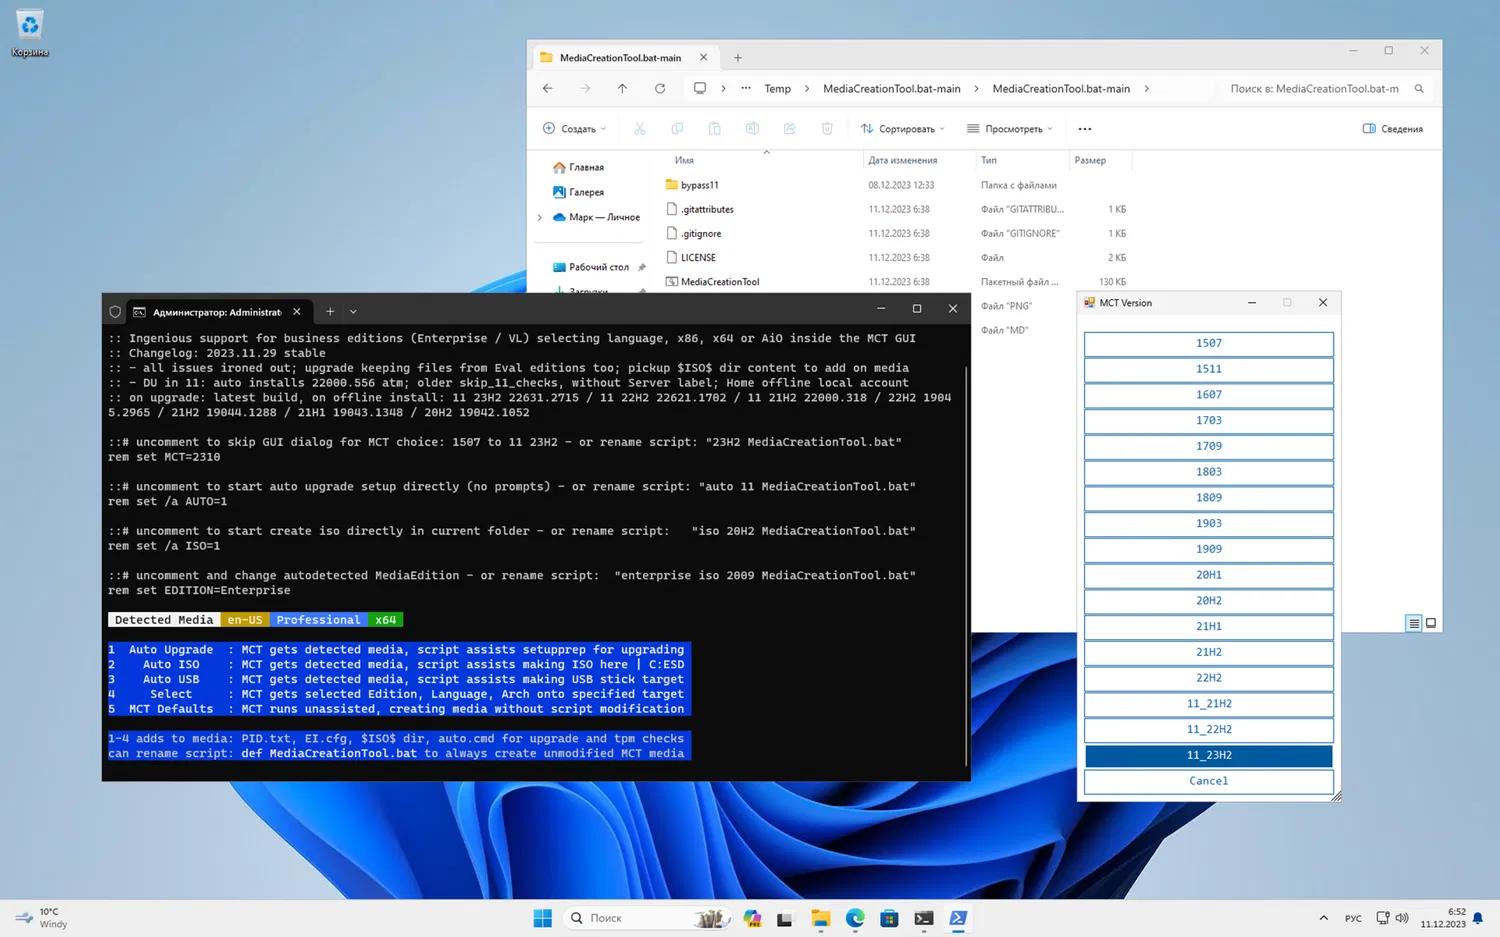This screenshot has width=1500, height=937.
Task: Toggle the Сведения details pane
Action: [1392, 129]
